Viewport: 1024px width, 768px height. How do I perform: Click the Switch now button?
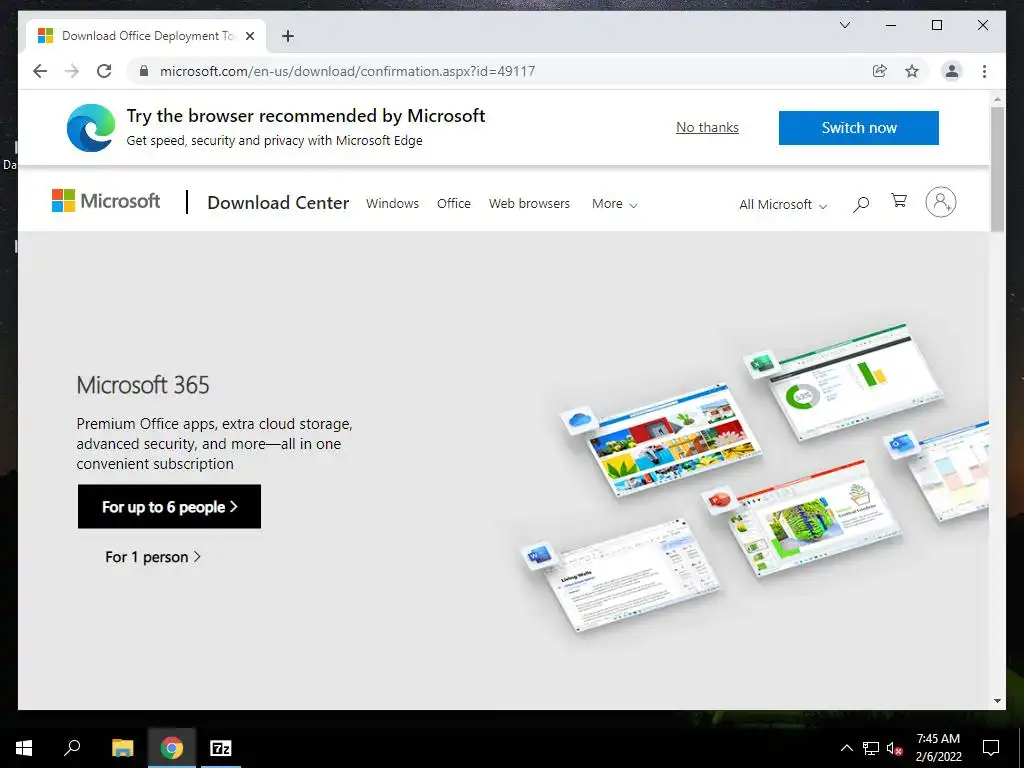coord(859,128)
